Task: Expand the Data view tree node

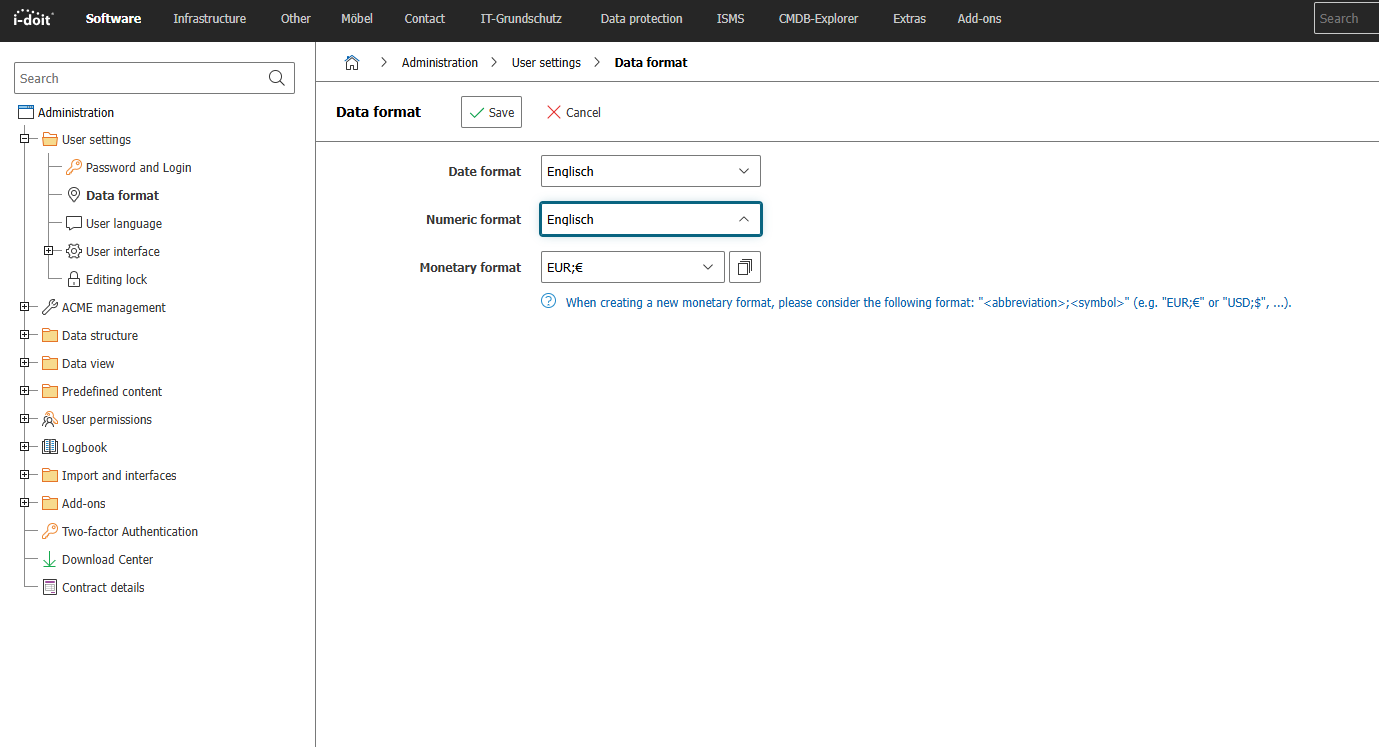Action: [x=24, y=363]
